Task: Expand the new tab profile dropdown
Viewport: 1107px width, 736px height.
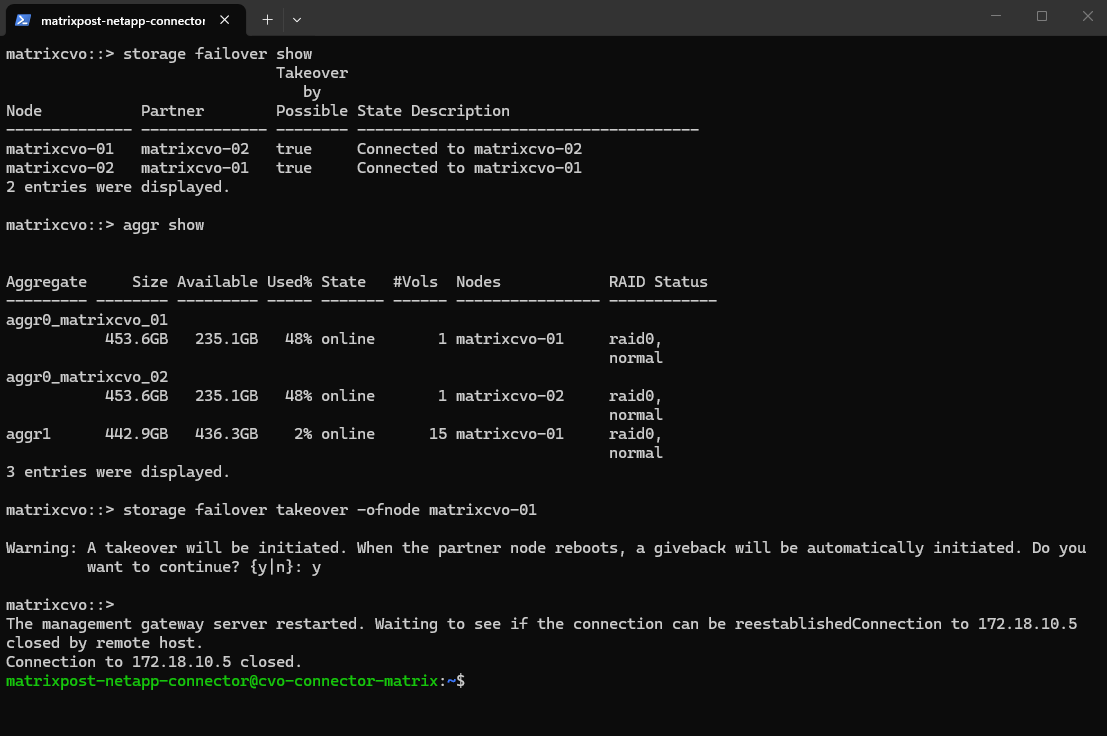Action: (297, 19)
